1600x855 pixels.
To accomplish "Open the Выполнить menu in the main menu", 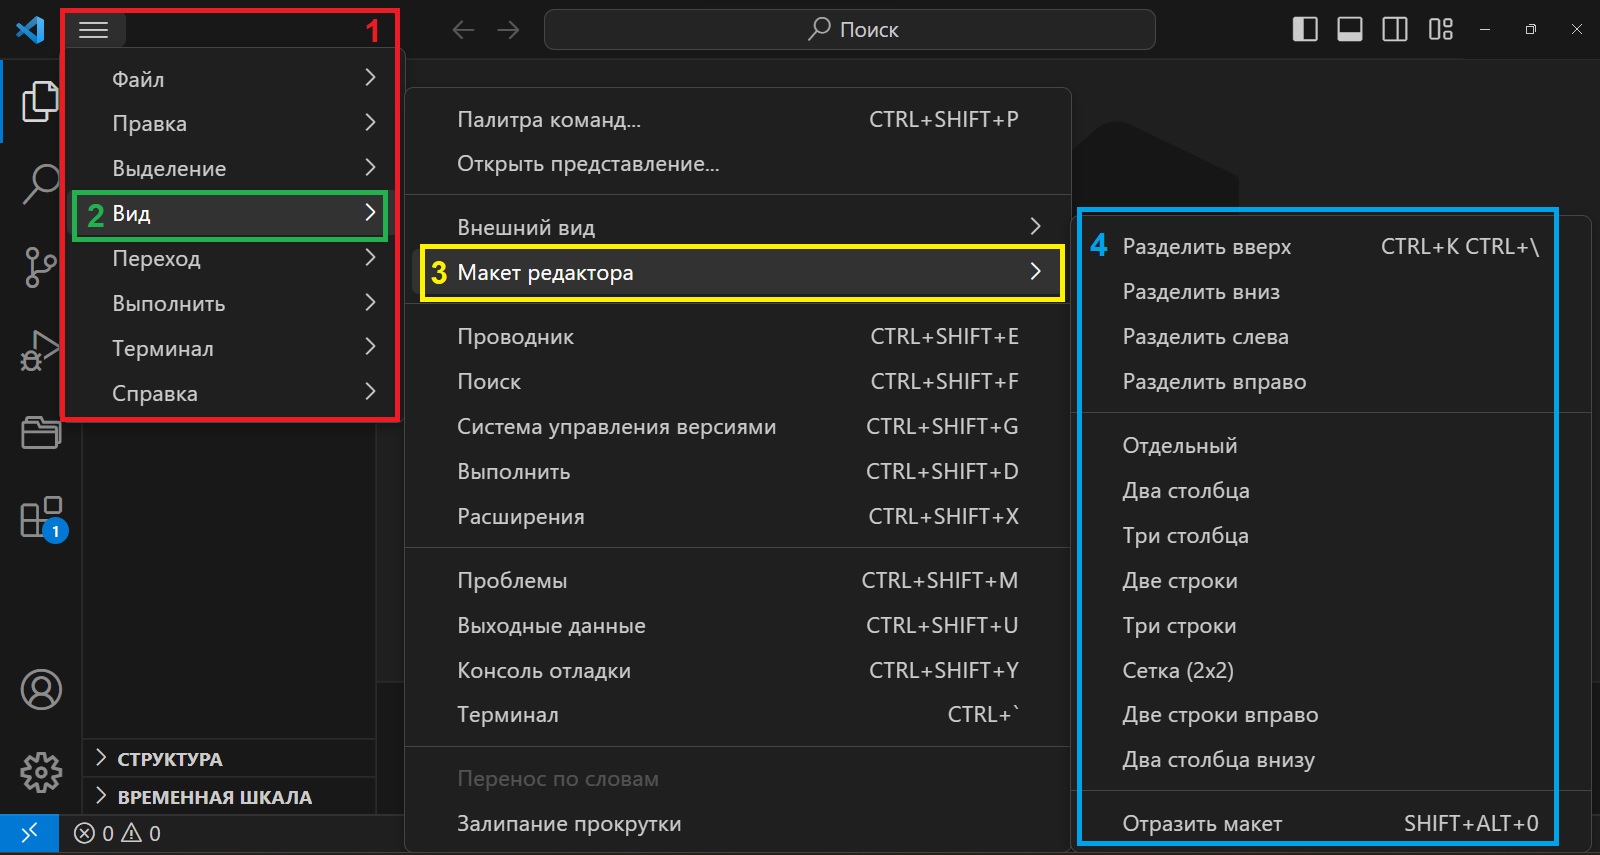I will [230, 303].
